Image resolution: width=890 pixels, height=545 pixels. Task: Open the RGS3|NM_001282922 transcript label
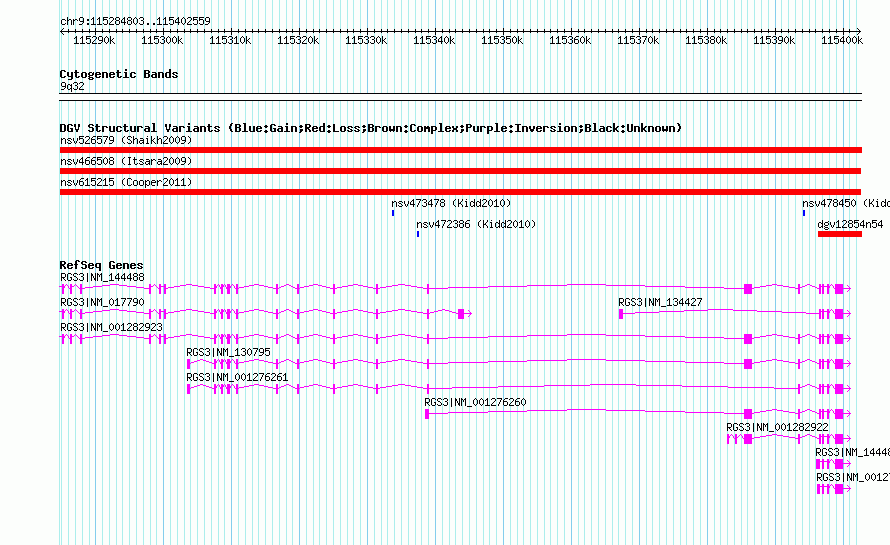777,427
